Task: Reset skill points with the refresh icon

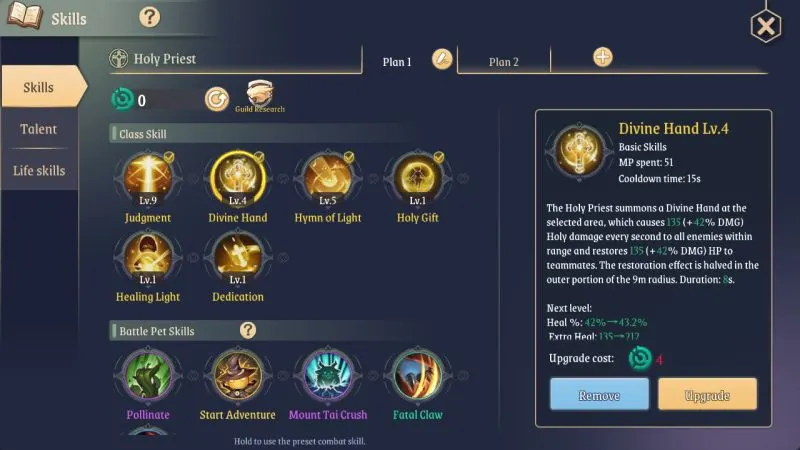Action: tap(217, 99)
